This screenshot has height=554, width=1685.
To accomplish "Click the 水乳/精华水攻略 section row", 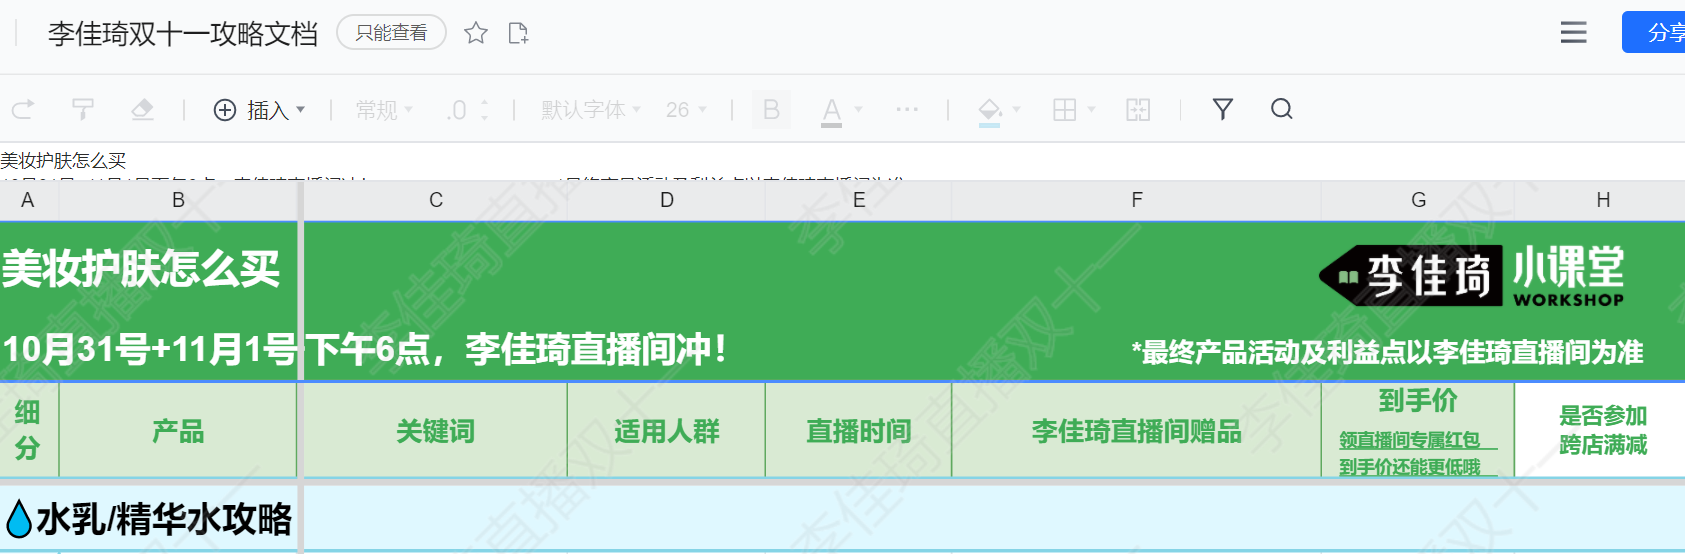I will click(x=842, y=518).
